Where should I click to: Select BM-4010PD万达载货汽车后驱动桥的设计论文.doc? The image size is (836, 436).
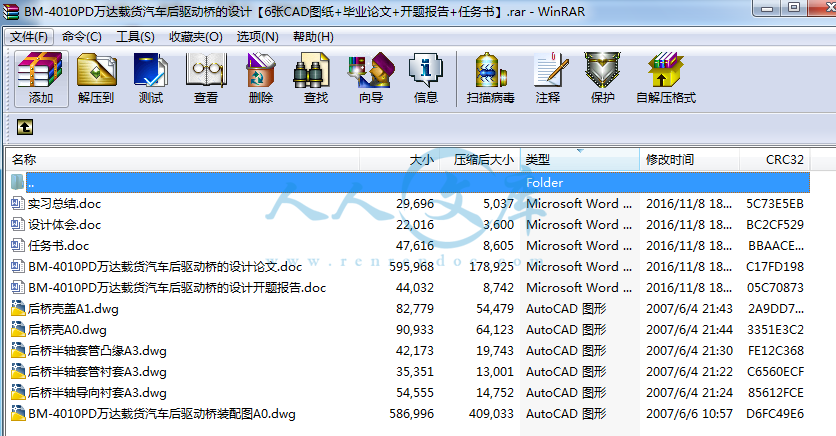(165, 267)
